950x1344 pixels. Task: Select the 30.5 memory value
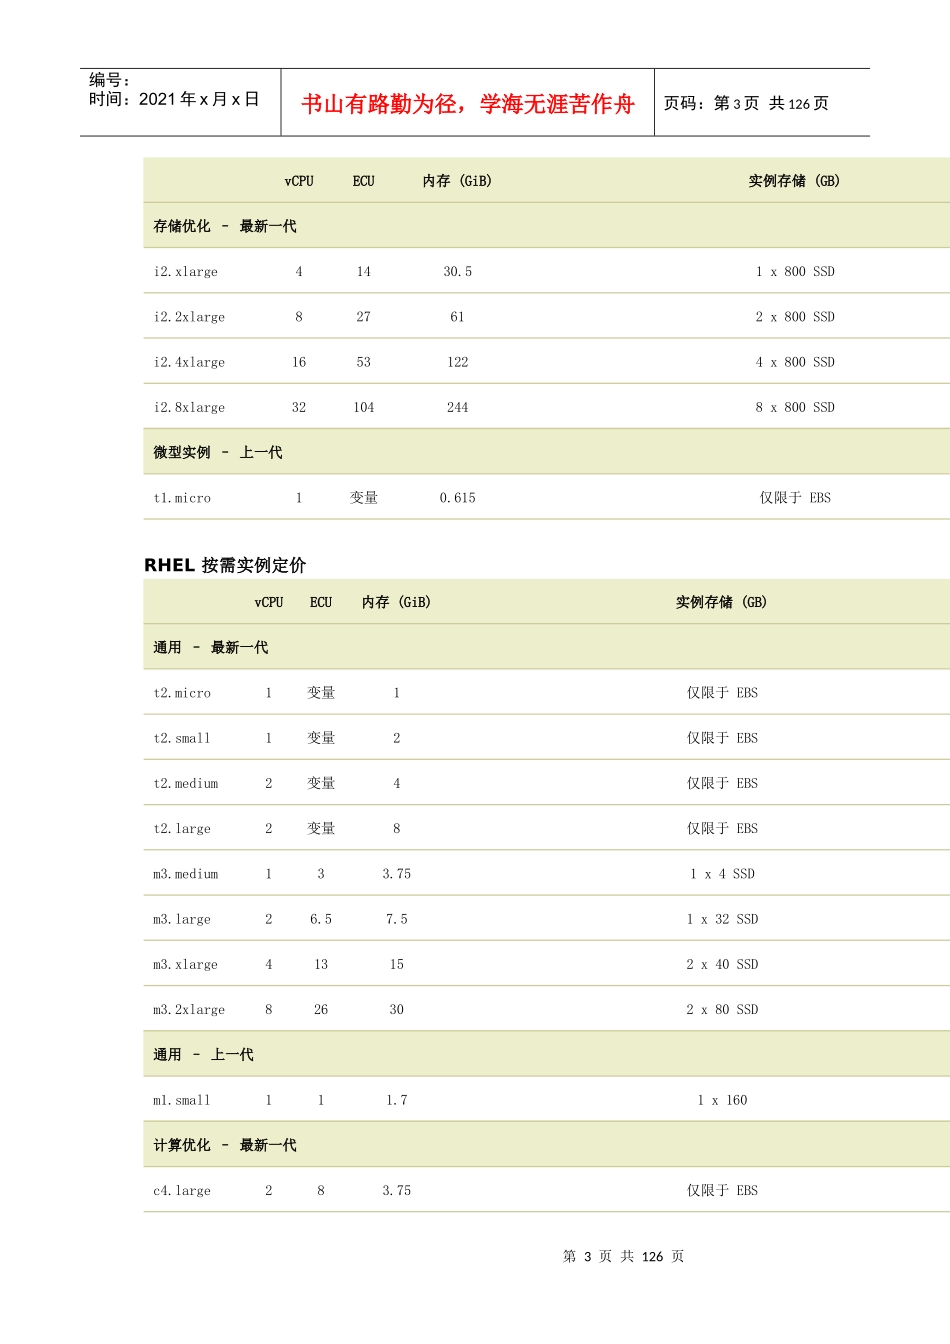click(458, 272)
